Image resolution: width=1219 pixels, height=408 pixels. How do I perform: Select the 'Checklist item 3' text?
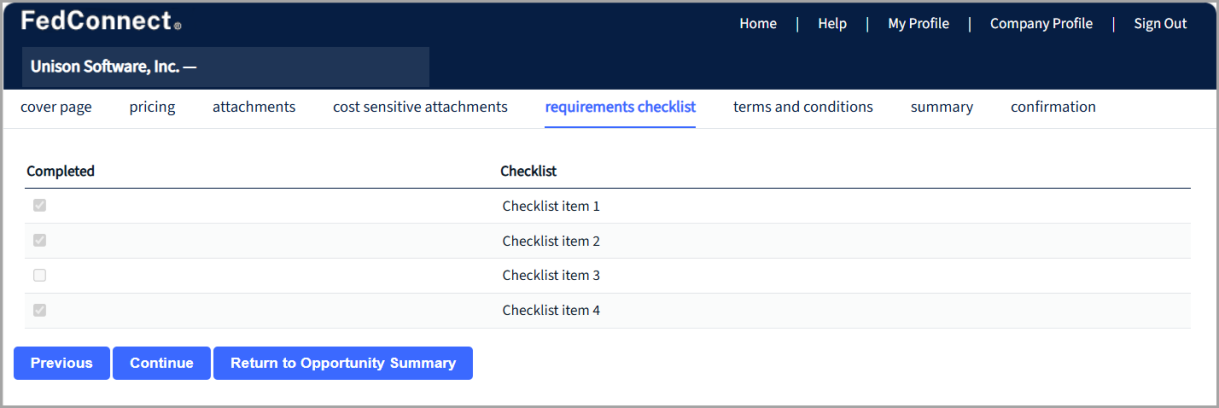point(551,276)
